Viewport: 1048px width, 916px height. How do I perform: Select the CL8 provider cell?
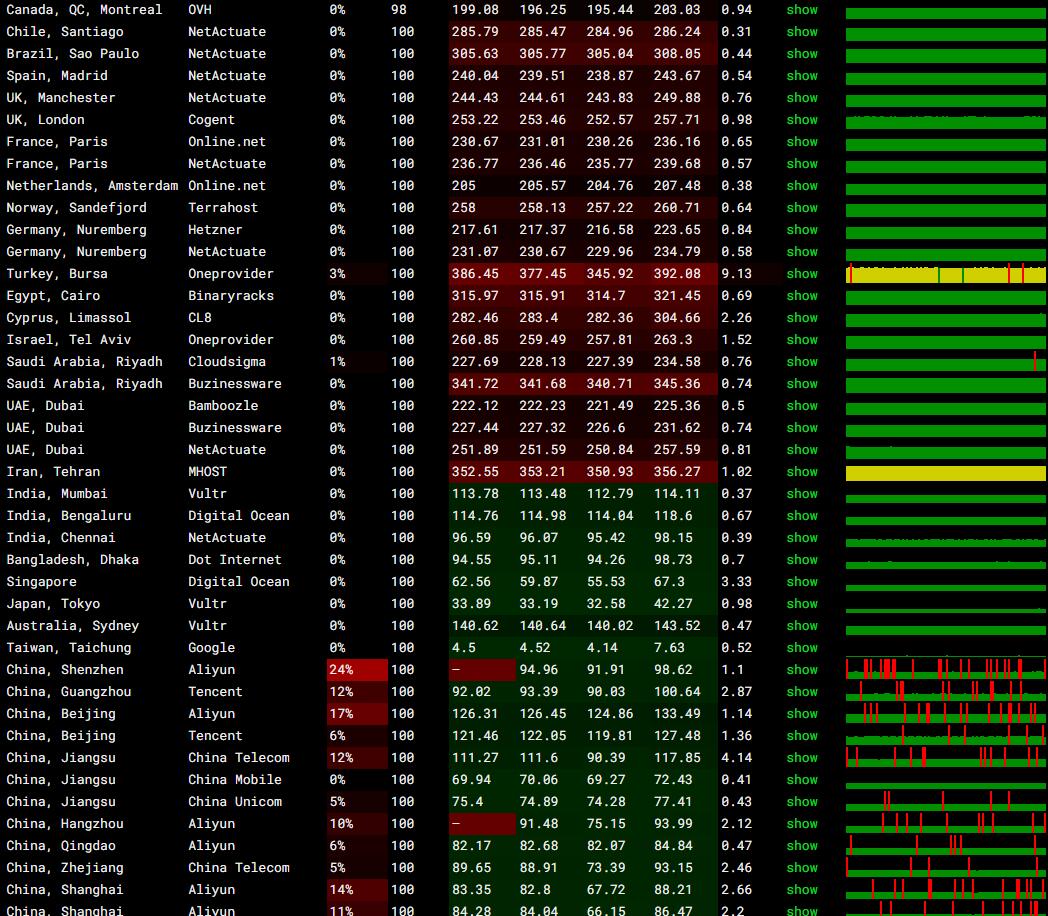pyautogui.click(x=199, y=318)
